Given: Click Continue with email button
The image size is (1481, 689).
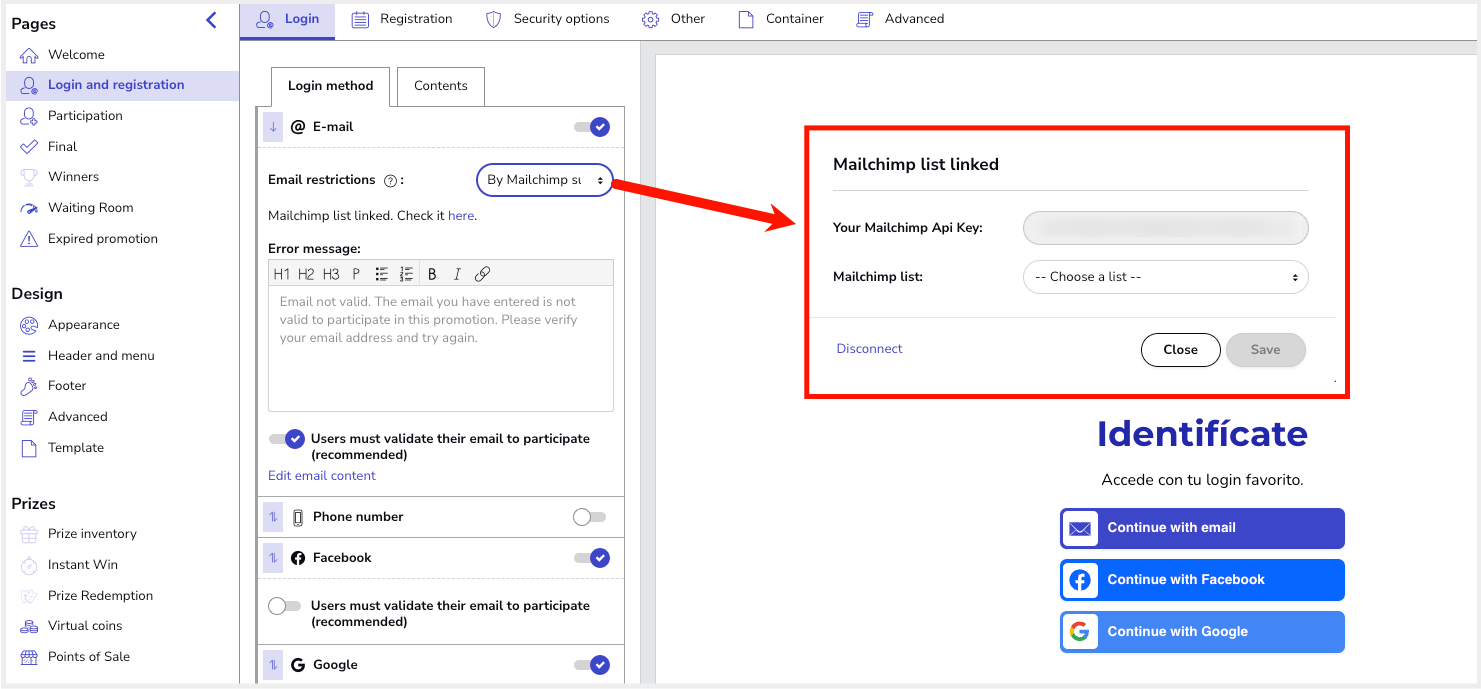Looking at the screenshot, I should pos(1202,528).
